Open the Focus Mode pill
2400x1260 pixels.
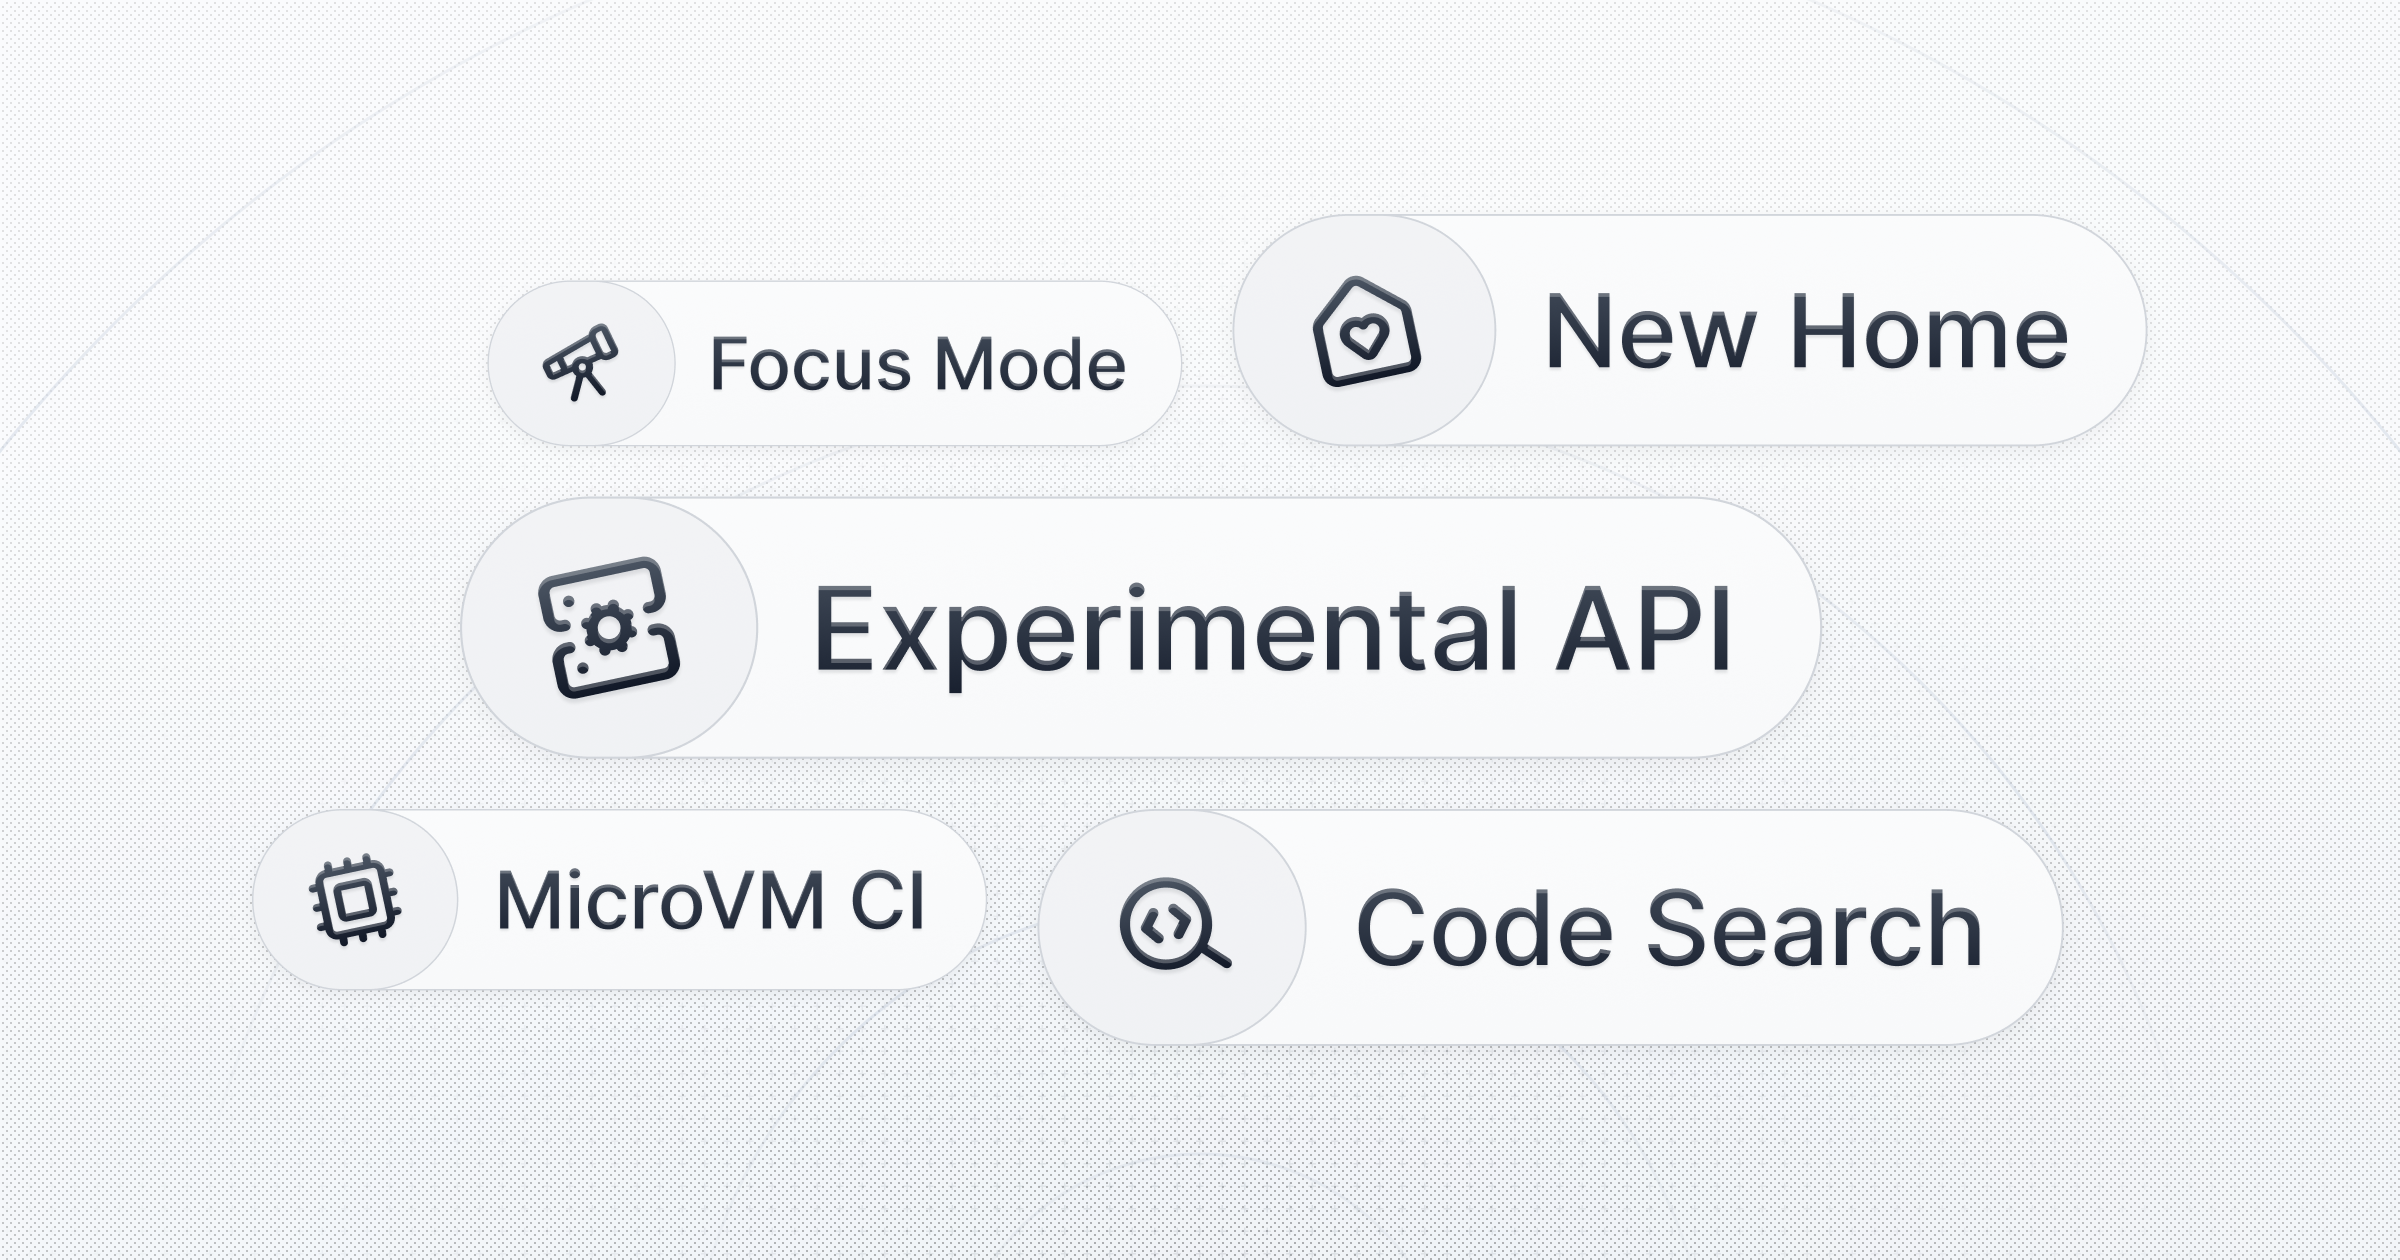click(834, 363)
